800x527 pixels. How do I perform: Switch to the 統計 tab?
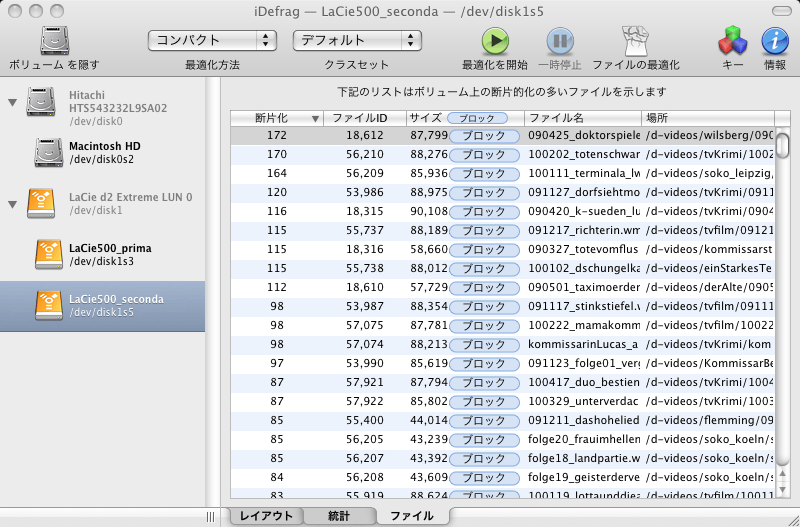click(339, 516)
